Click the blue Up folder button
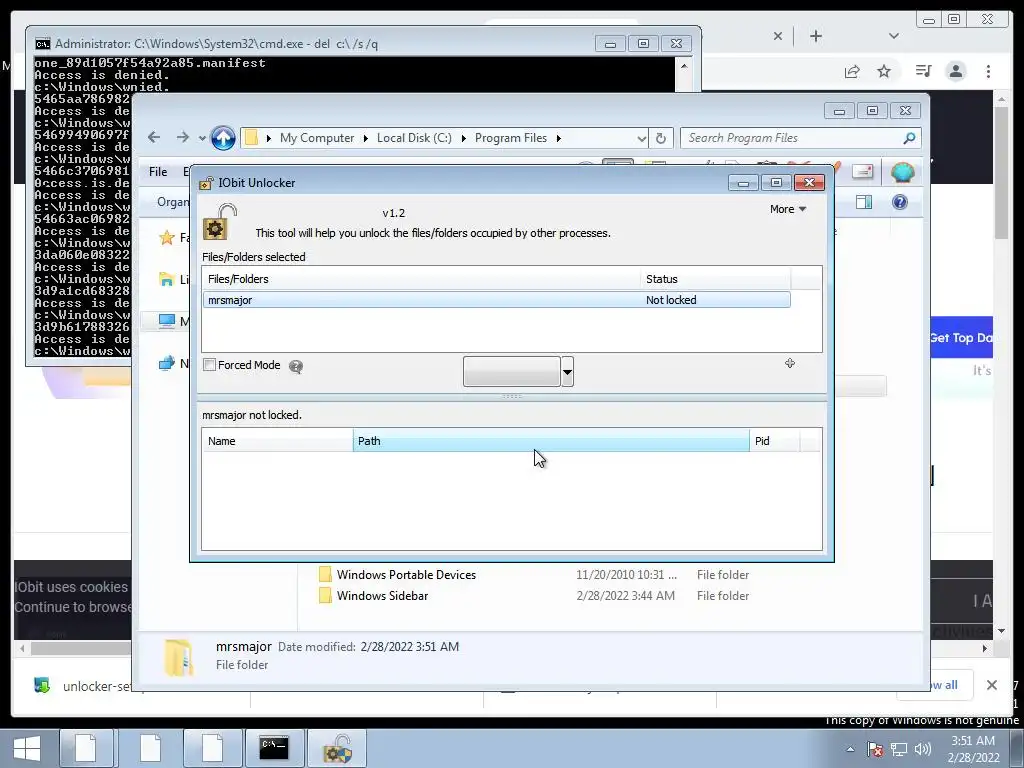The image size is (1024, 768). (223, 138)
